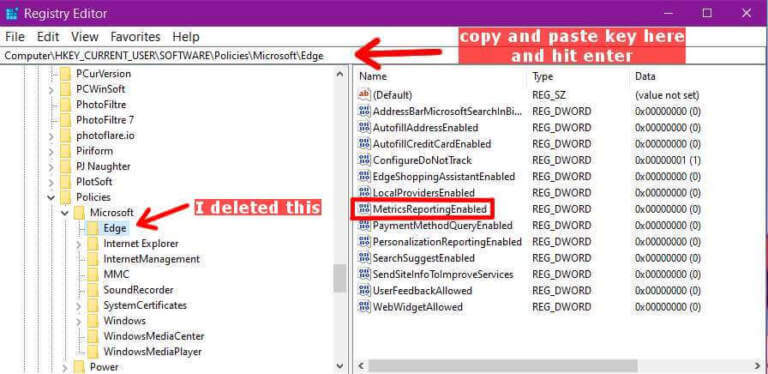This screenshot has width=768, height=374.
Task: Select the SystemCertificates key
Action: [x=145, y=305]
